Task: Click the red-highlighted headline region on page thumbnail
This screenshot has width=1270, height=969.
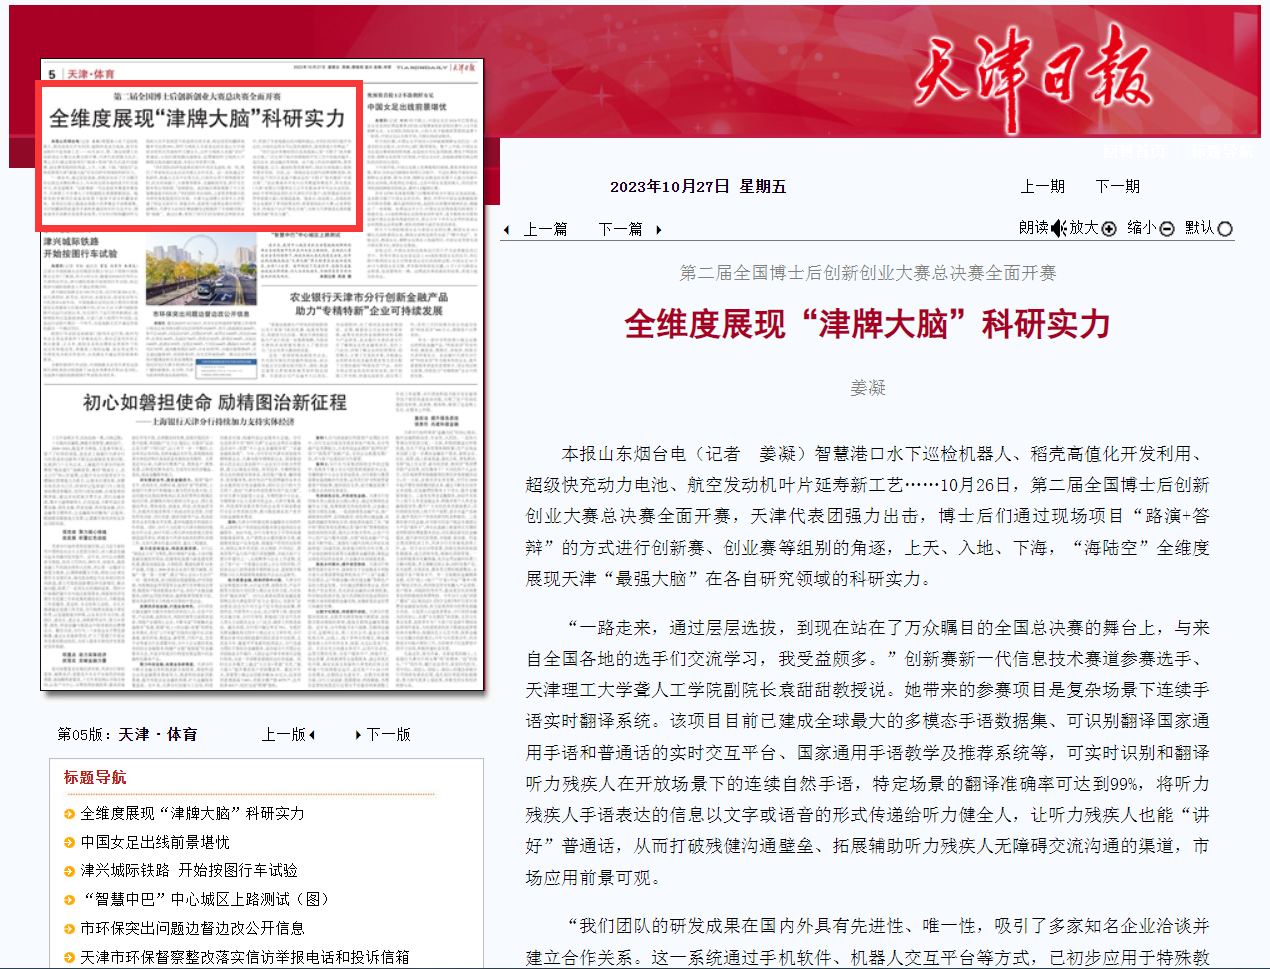Action: (199, 157)
